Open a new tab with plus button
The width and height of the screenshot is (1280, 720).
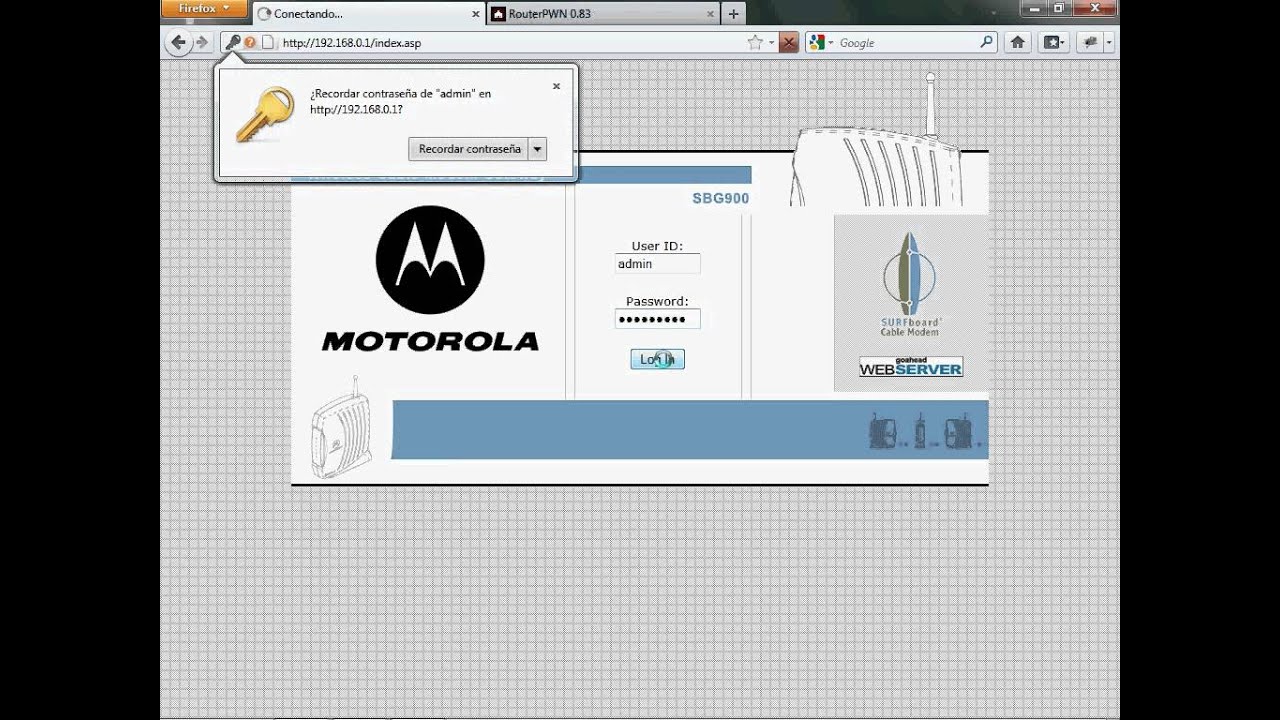click(x=734, y=14)
